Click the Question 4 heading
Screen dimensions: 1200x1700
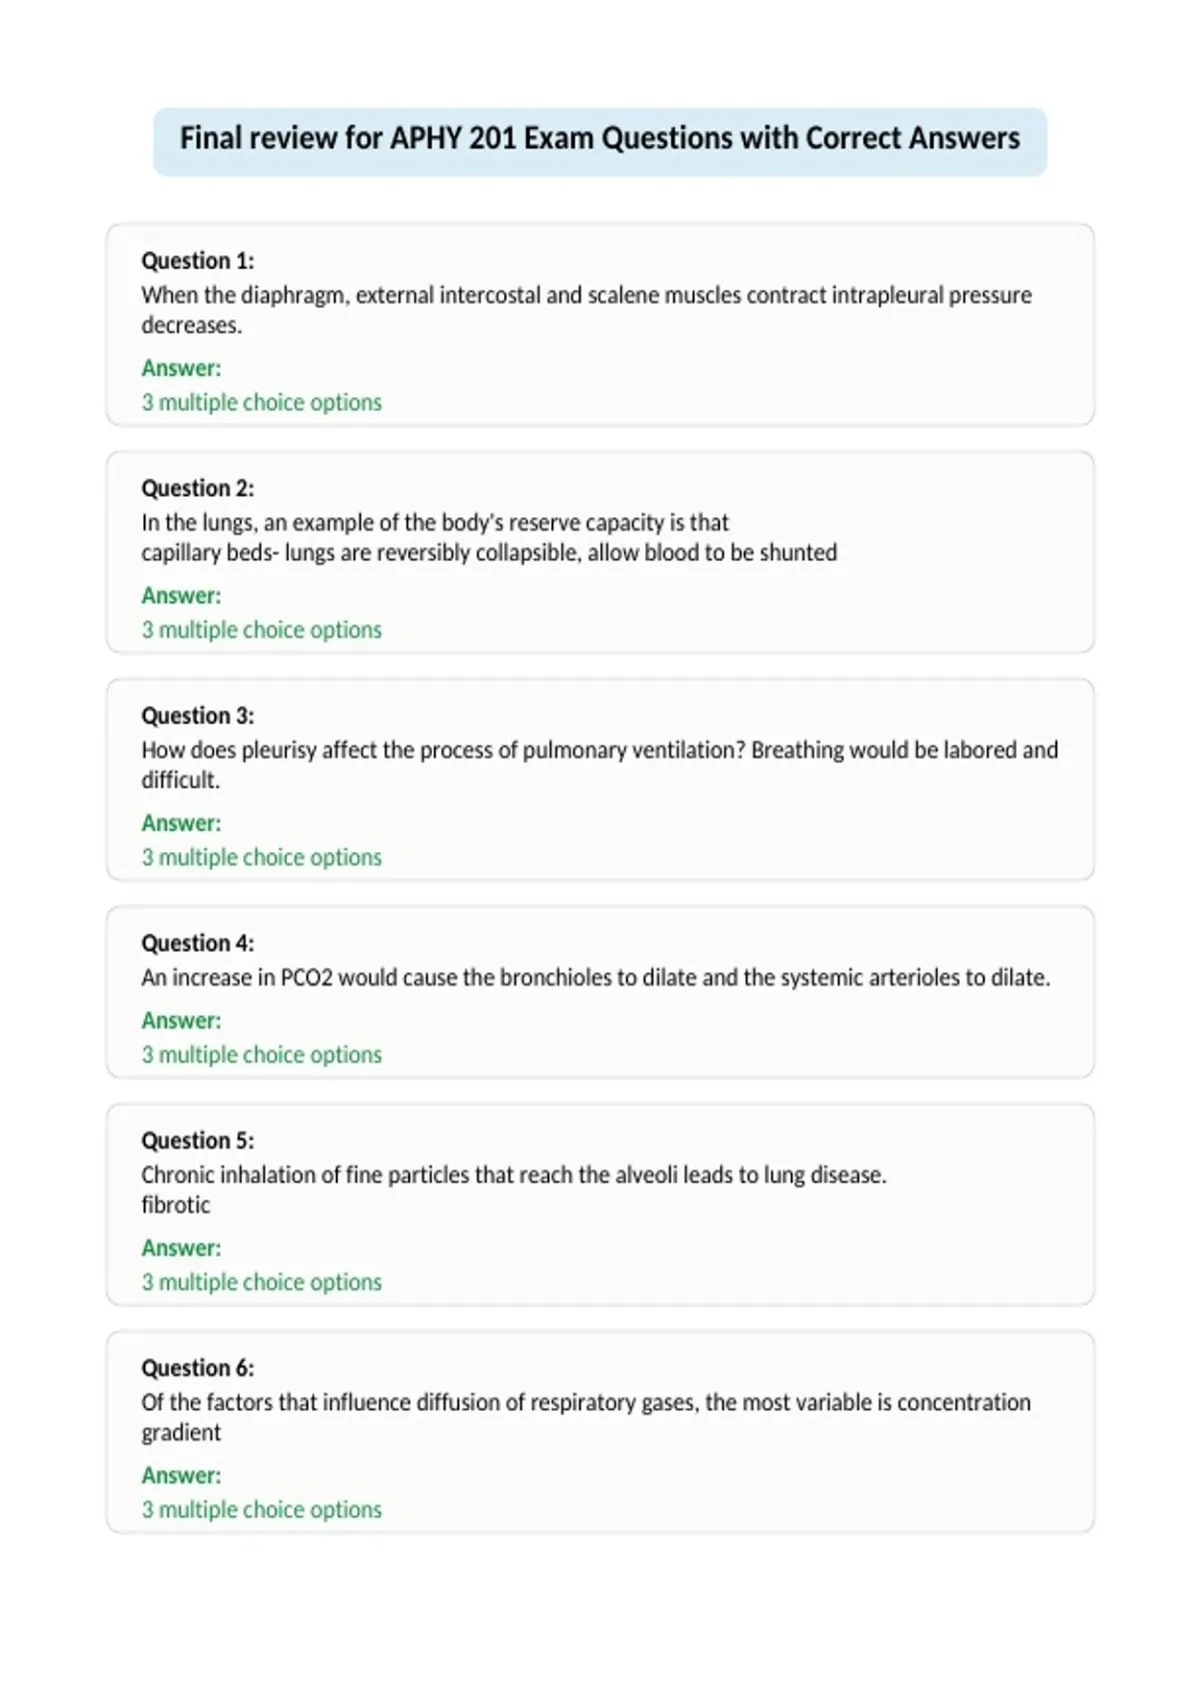197,943
